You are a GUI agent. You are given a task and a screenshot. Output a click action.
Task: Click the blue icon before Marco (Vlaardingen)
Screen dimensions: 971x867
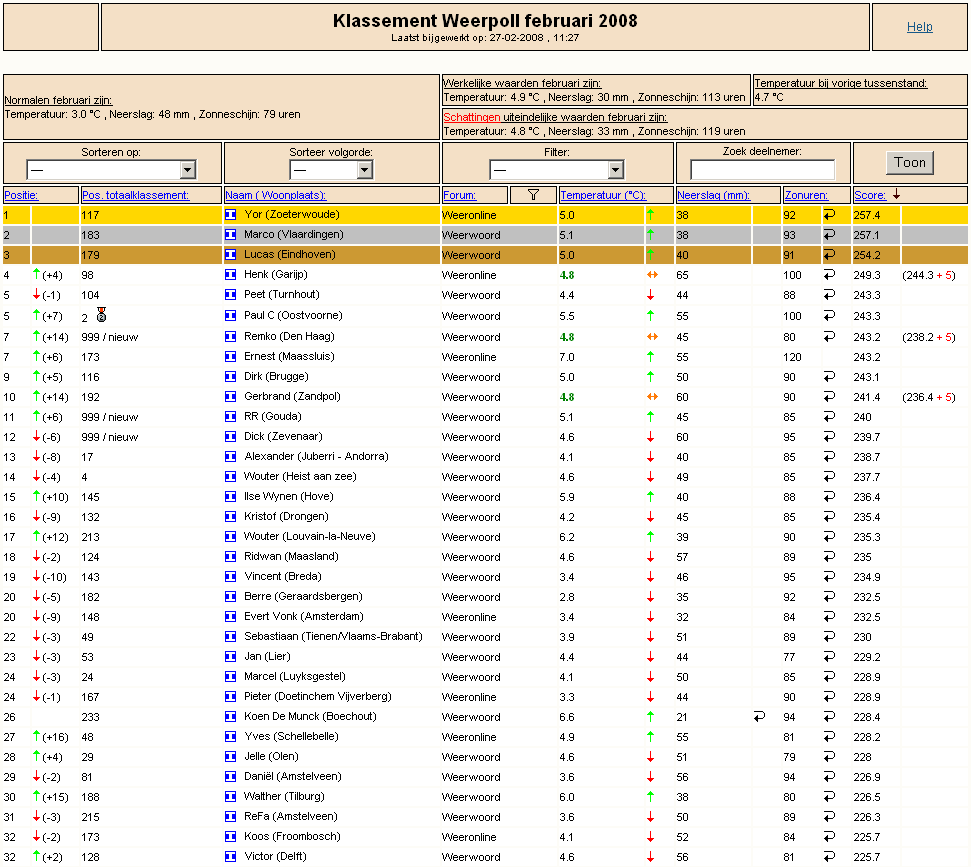(230, 235)
